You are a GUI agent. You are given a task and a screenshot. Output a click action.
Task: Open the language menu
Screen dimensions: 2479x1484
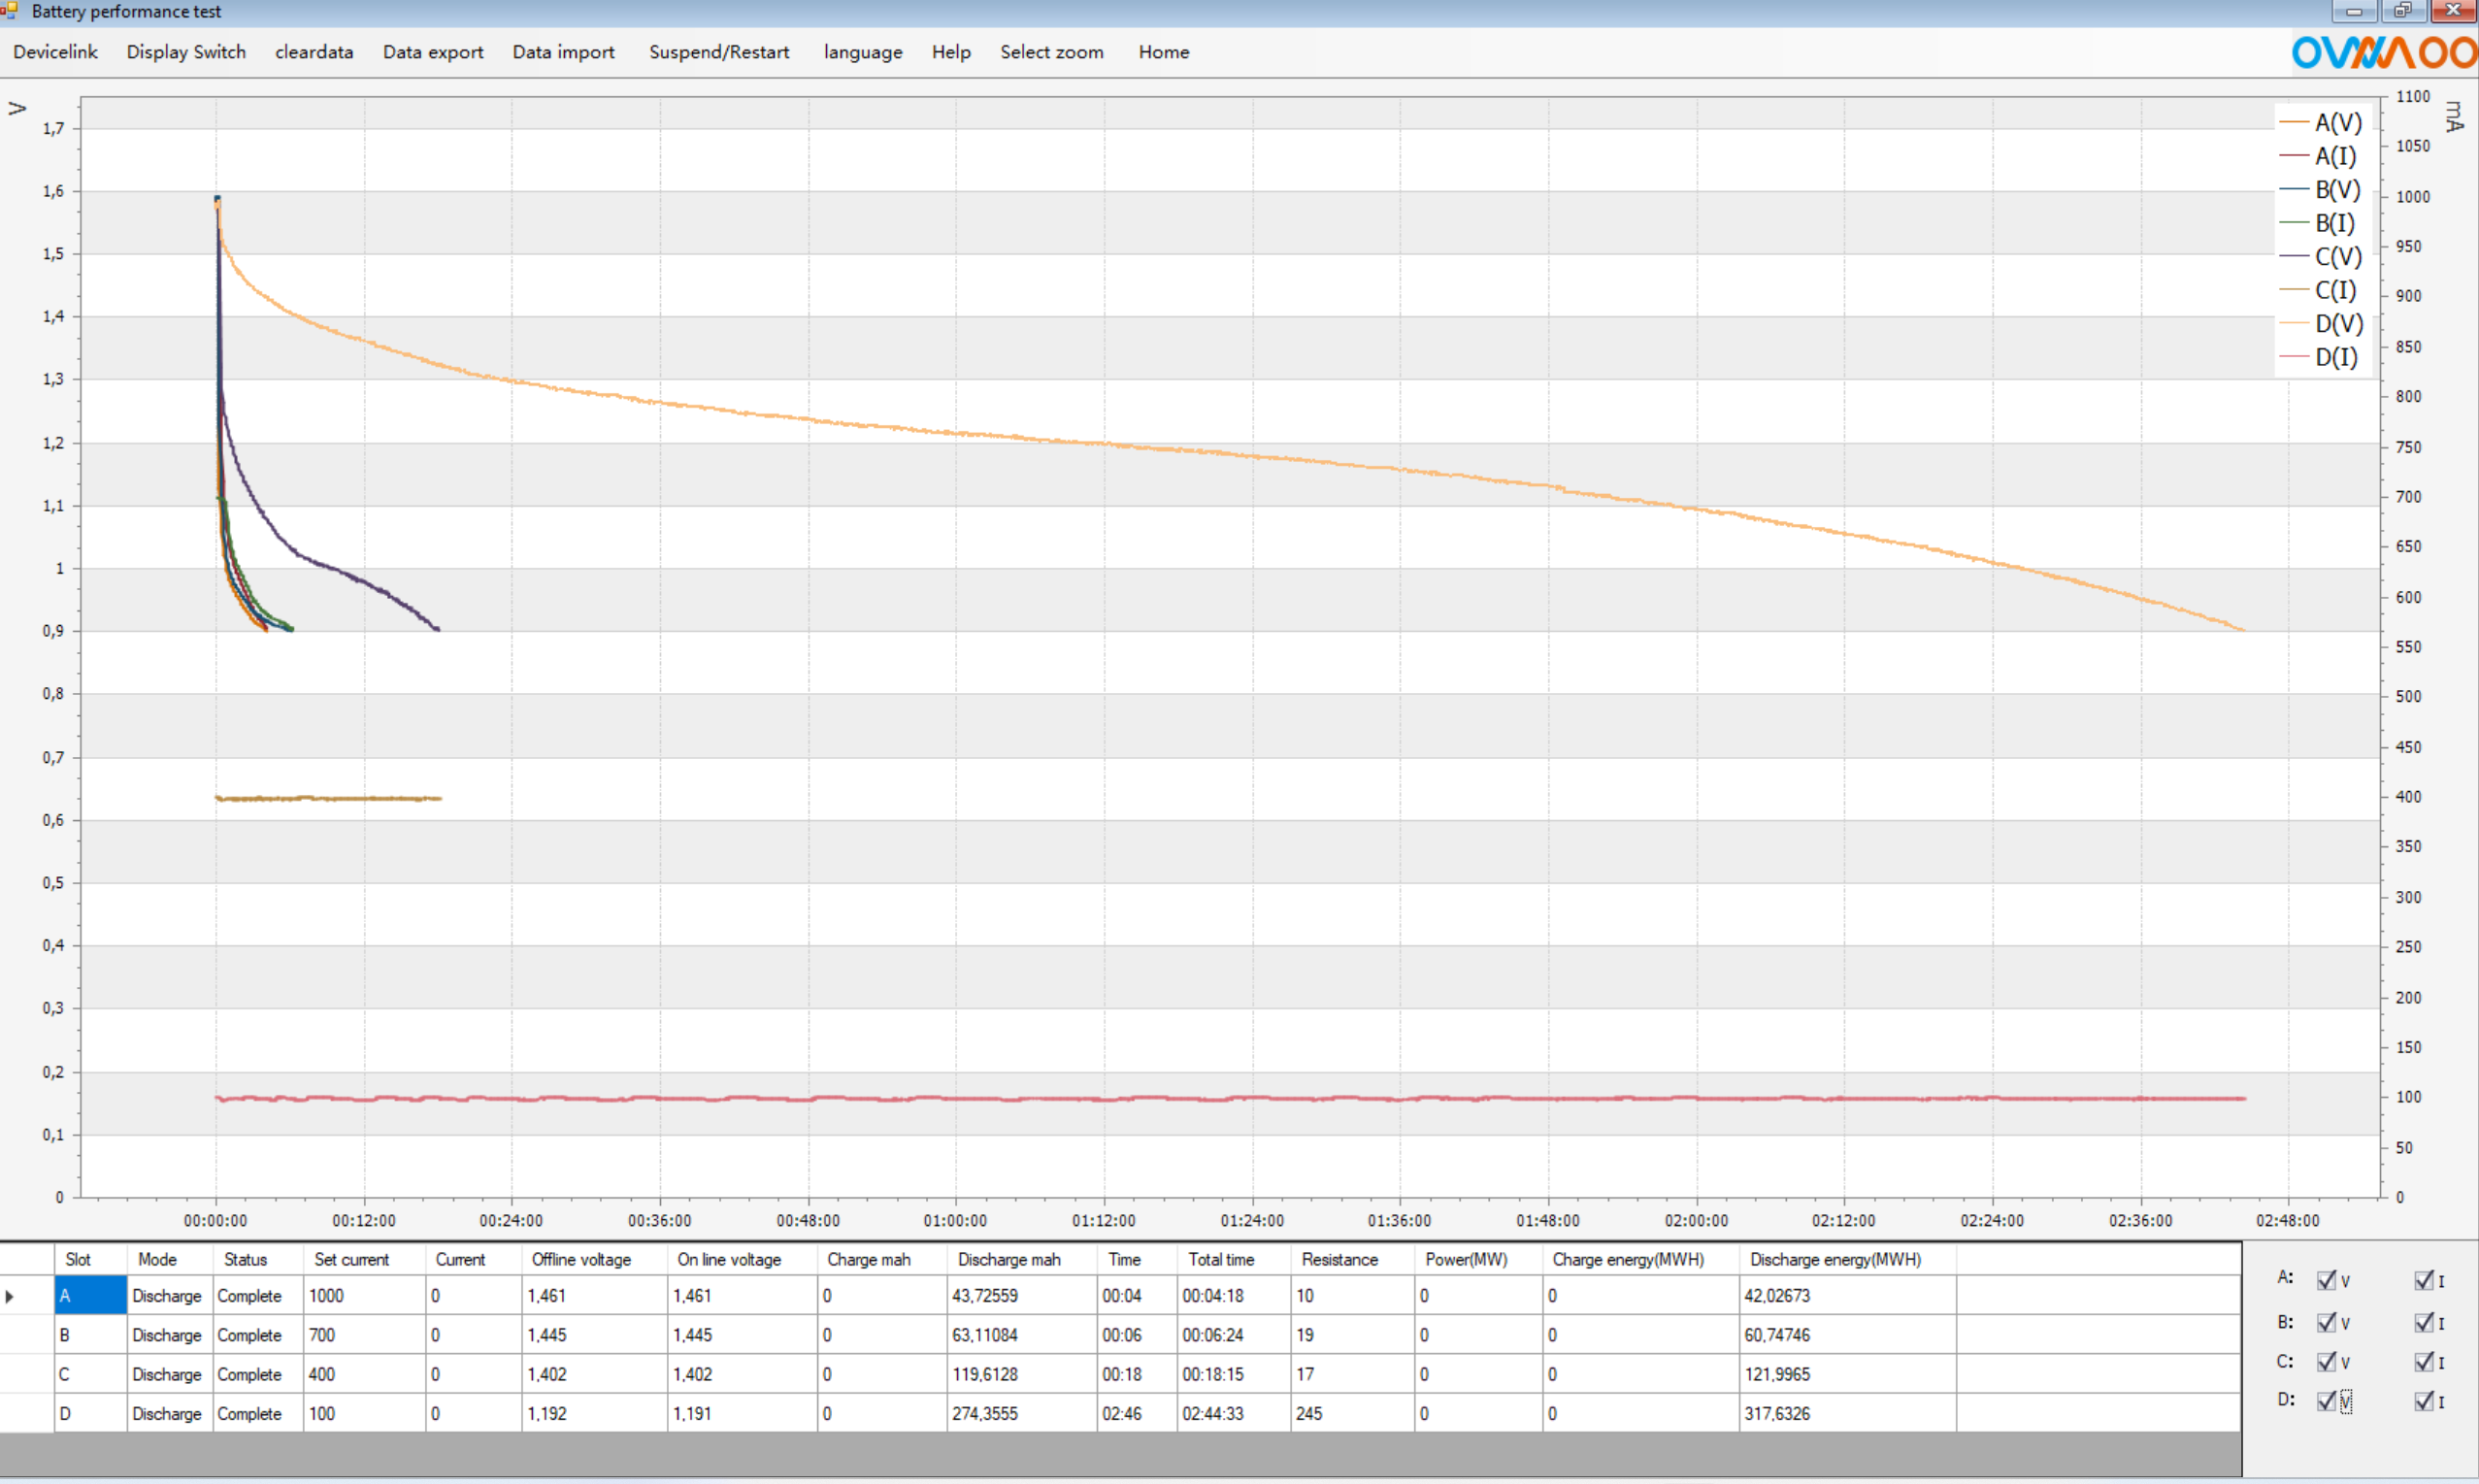(862, 52)
